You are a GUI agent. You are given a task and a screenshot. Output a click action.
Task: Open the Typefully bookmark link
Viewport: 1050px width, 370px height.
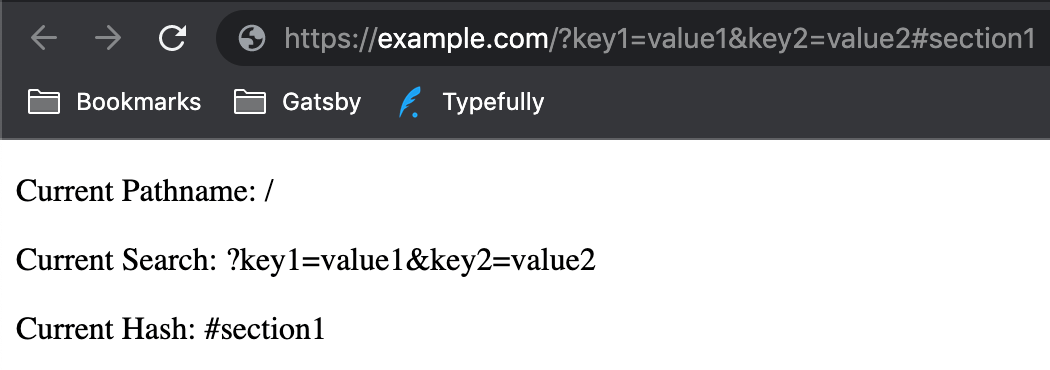(493, 102)
